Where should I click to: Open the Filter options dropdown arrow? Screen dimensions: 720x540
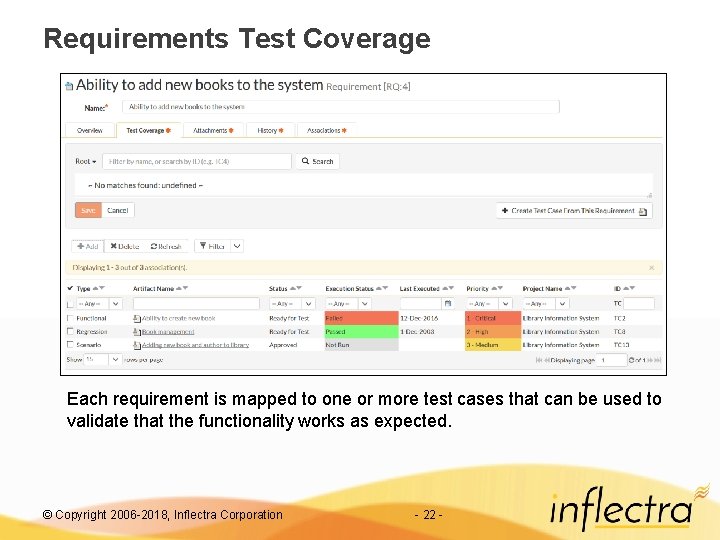point(236,246)
